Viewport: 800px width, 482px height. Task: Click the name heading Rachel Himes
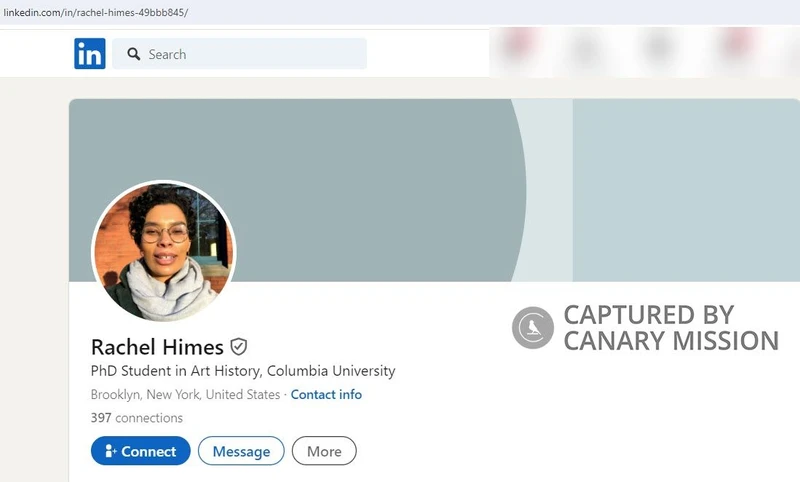[x=157, y=347]
